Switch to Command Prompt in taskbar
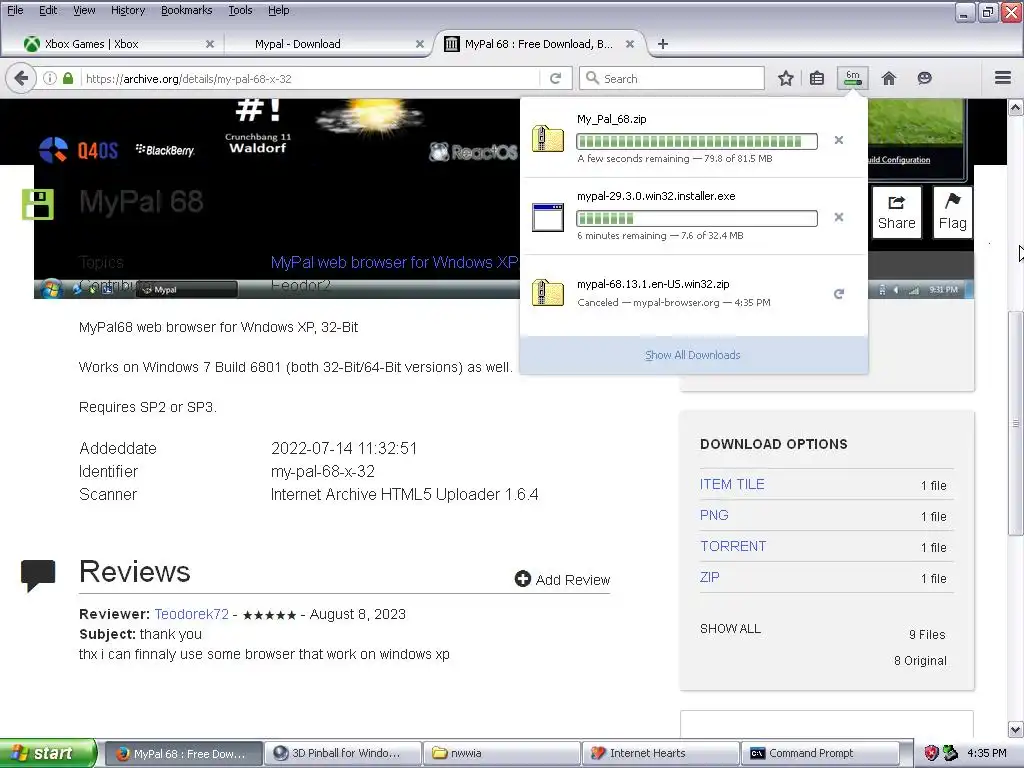The width and height of the screenshot is (1024, 768). (x=820, y=753)
